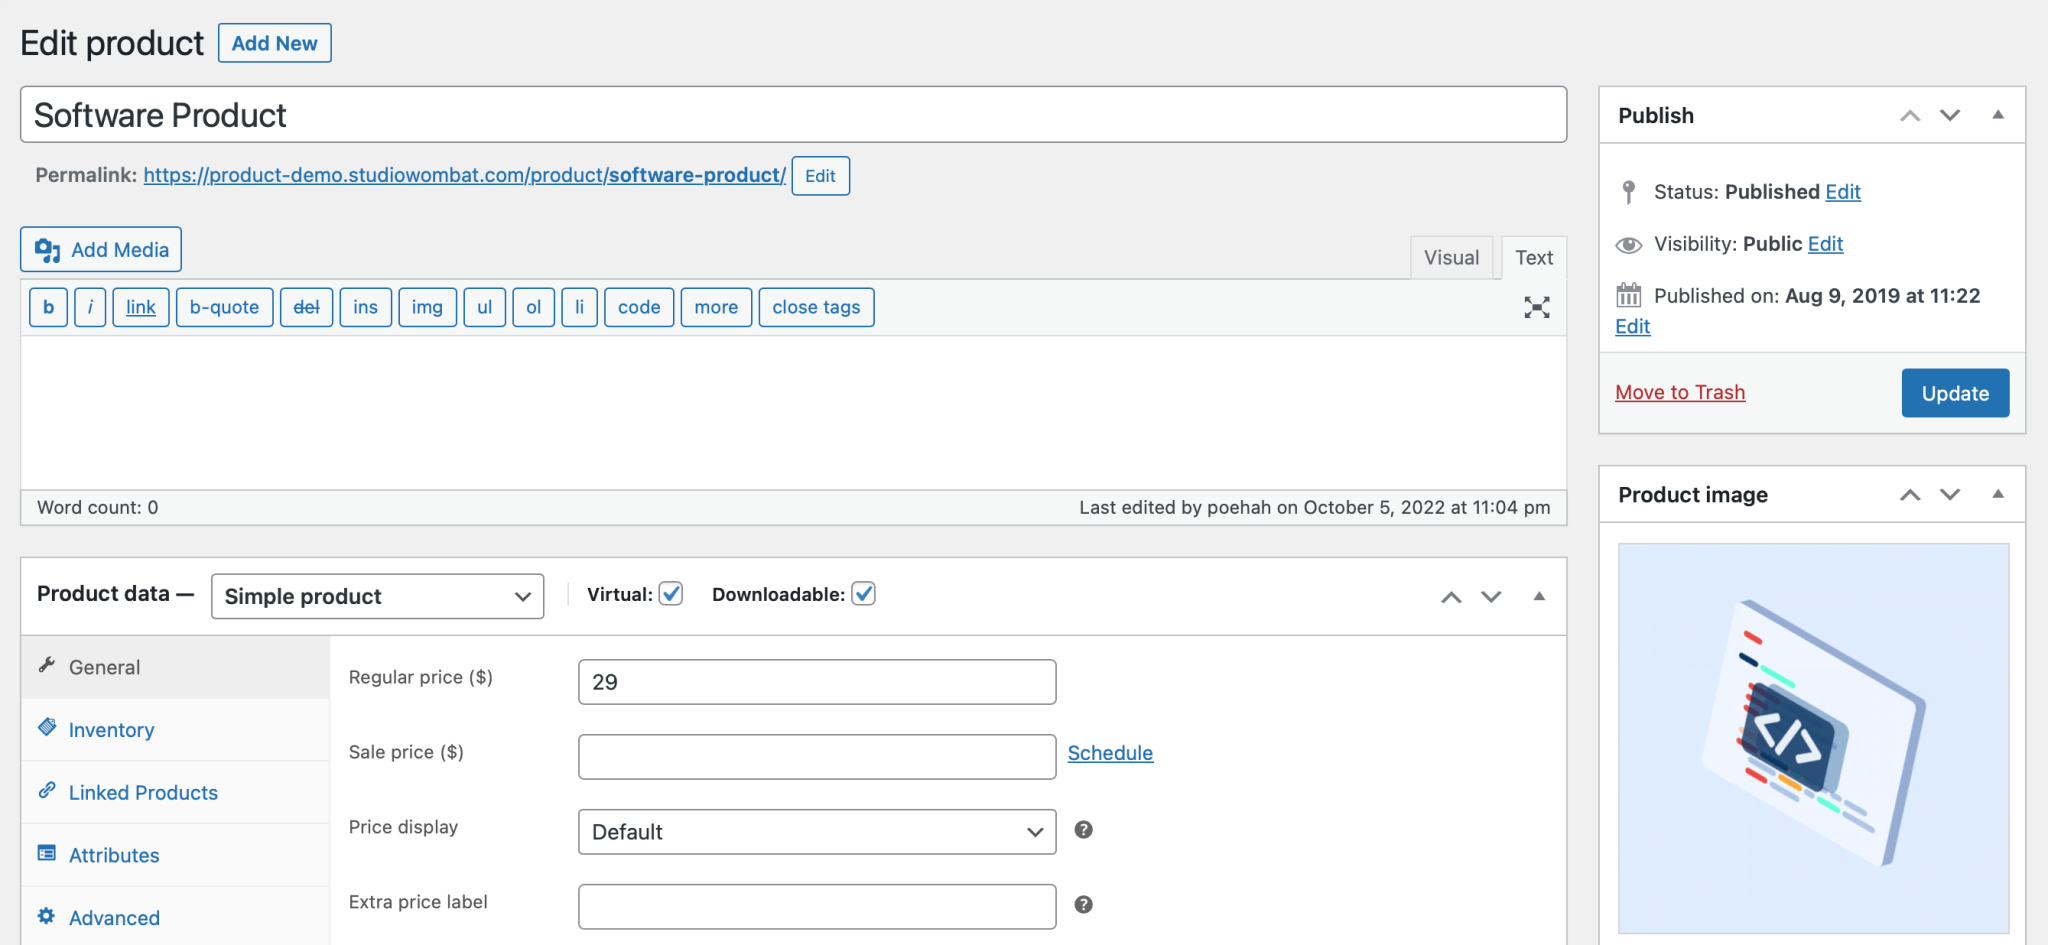This screenshot has width=2048, height=945.
Task: Open the Simple product type dropdown
Action: tap(377, 596)
